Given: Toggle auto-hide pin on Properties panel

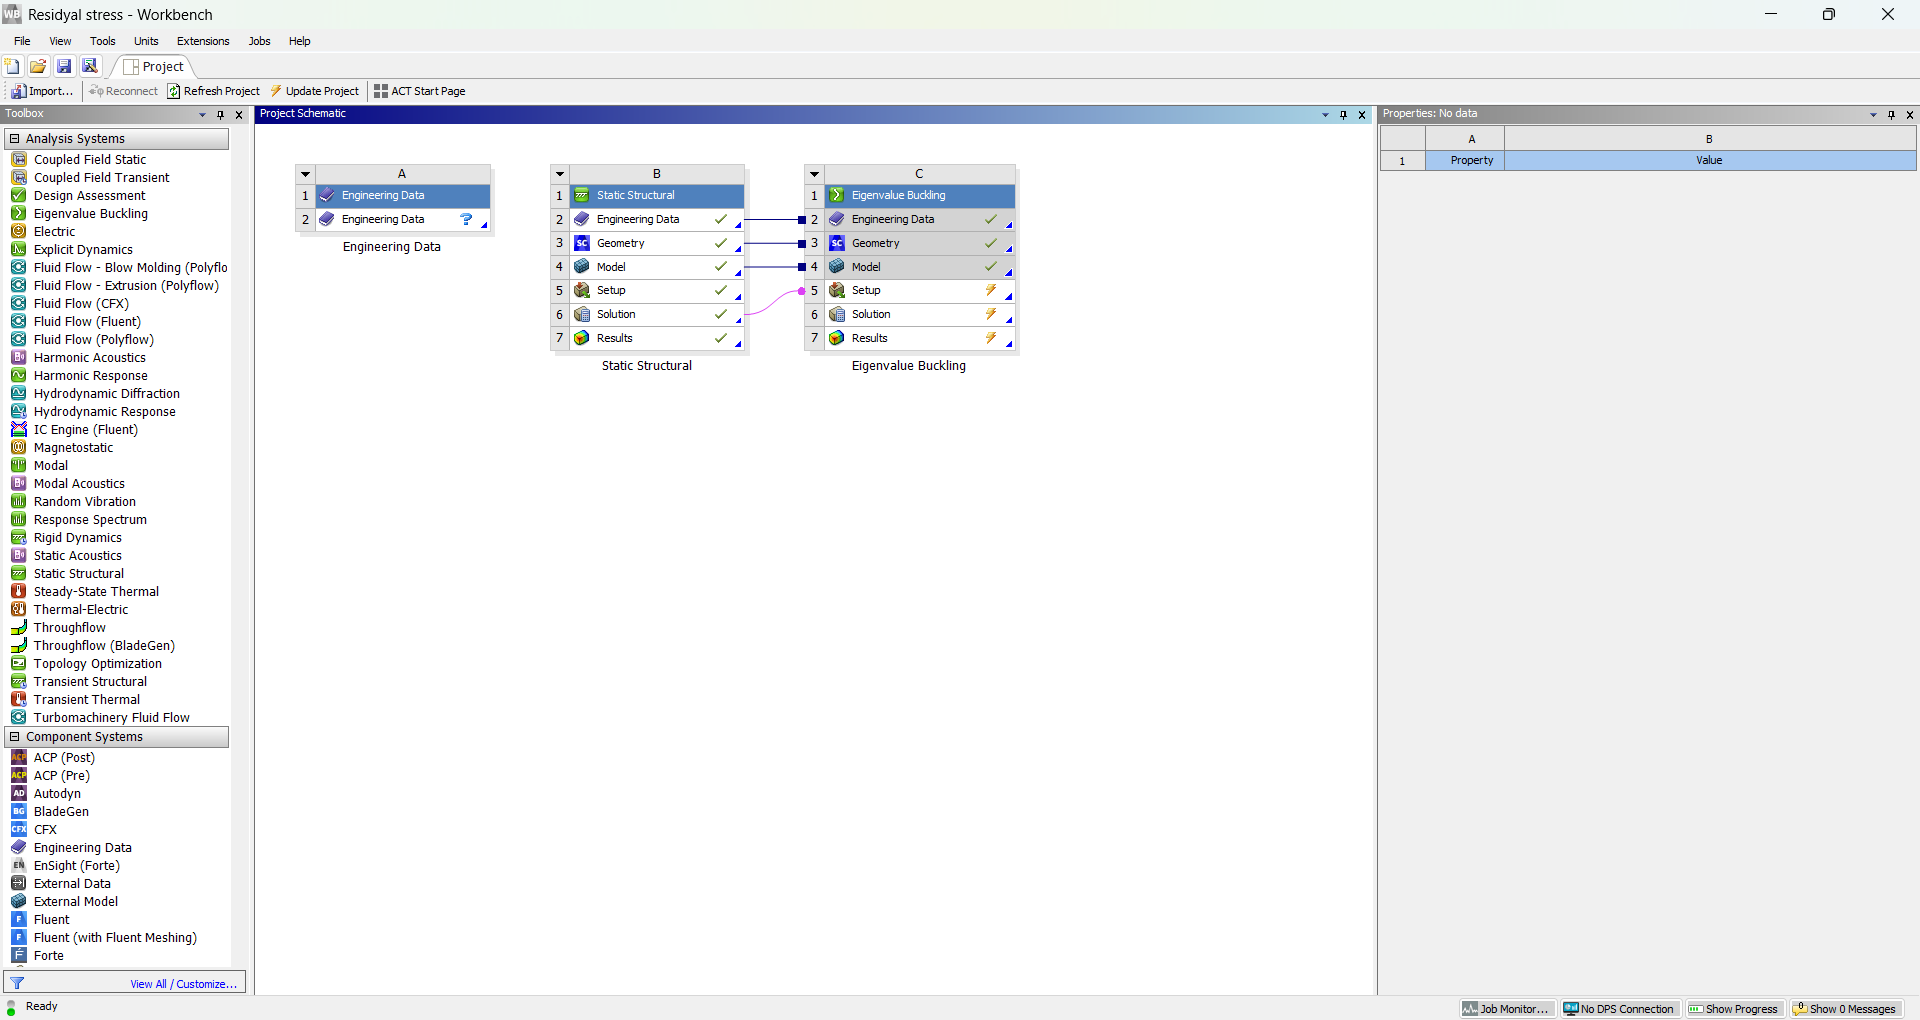Looking at the screenshot, I should 1891,115.
